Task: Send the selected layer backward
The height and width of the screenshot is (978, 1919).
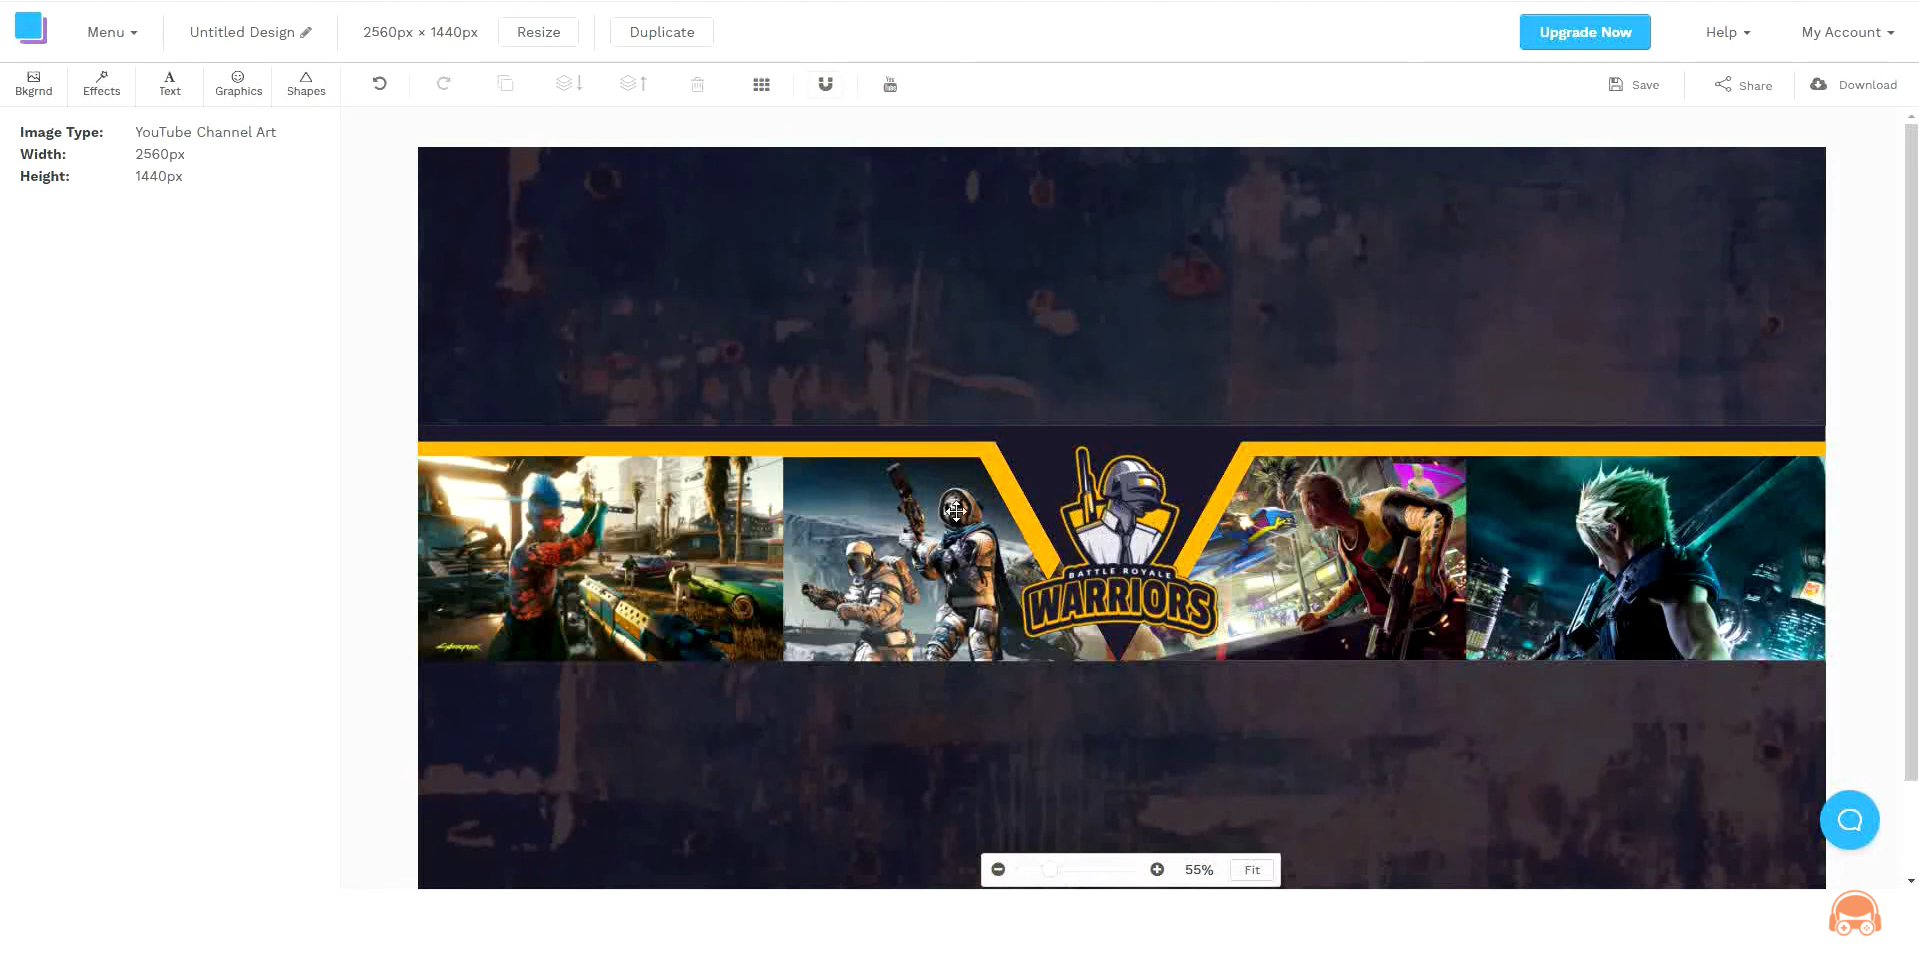Action: (569, 84)
